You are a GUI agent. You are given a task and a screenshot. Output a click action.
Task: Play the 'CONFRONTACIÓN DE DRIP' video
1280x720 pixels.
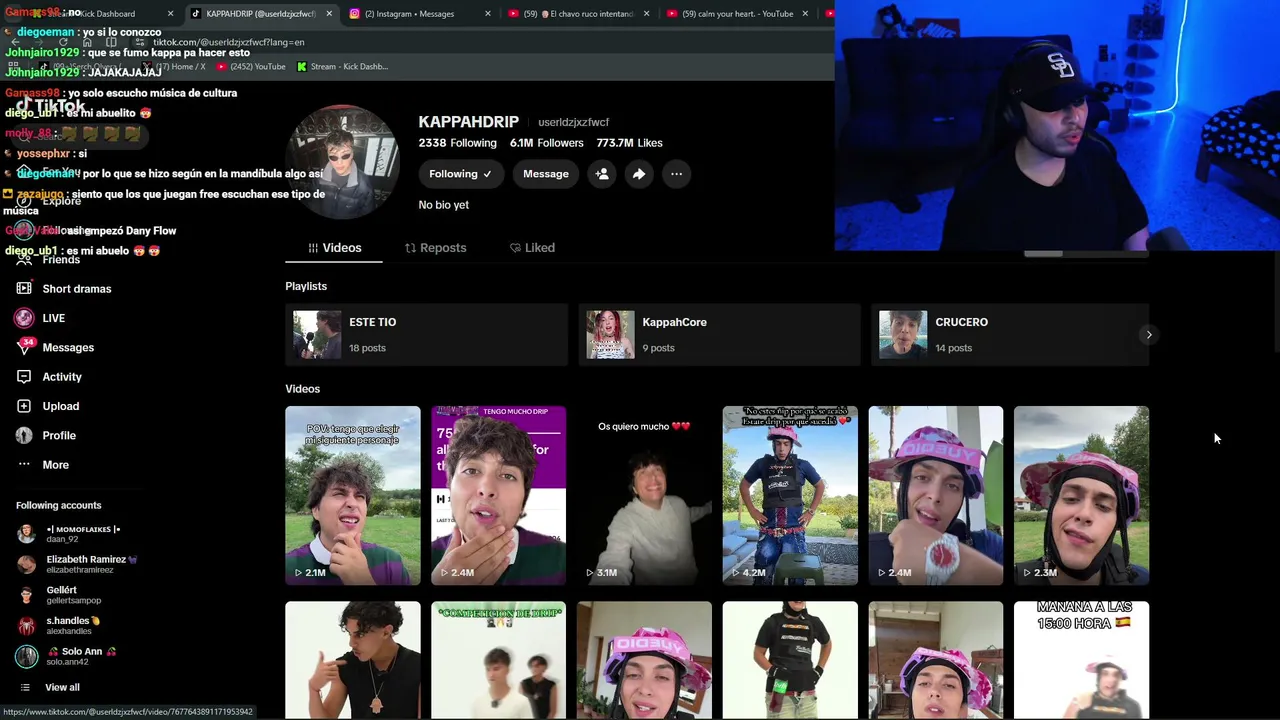click(498, 660)
